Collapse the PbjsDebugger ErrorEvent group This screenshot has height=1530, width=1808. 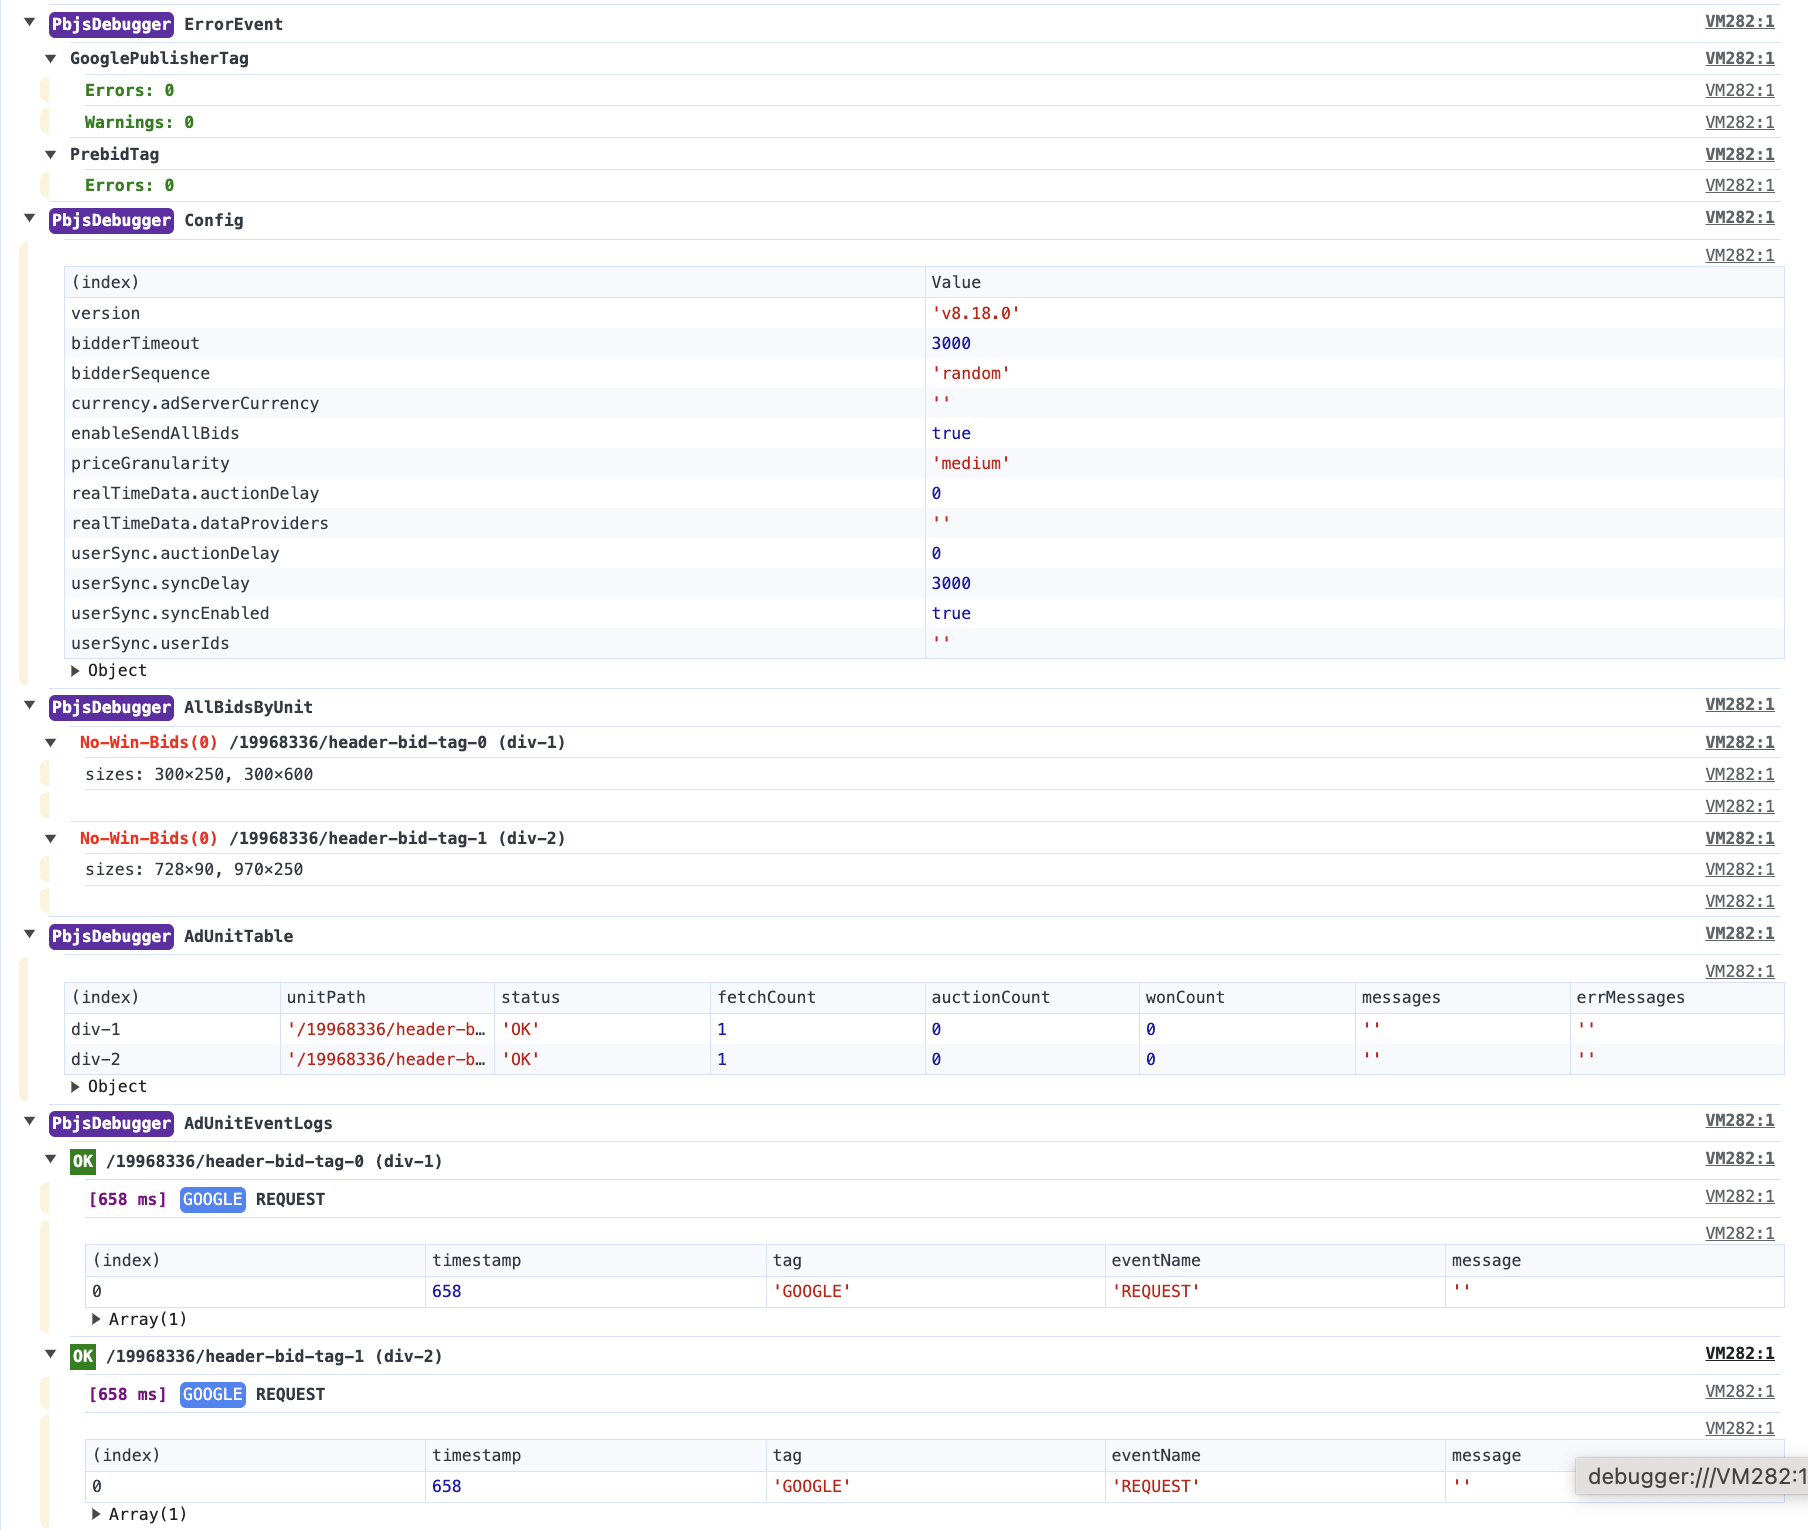(30, 22)
